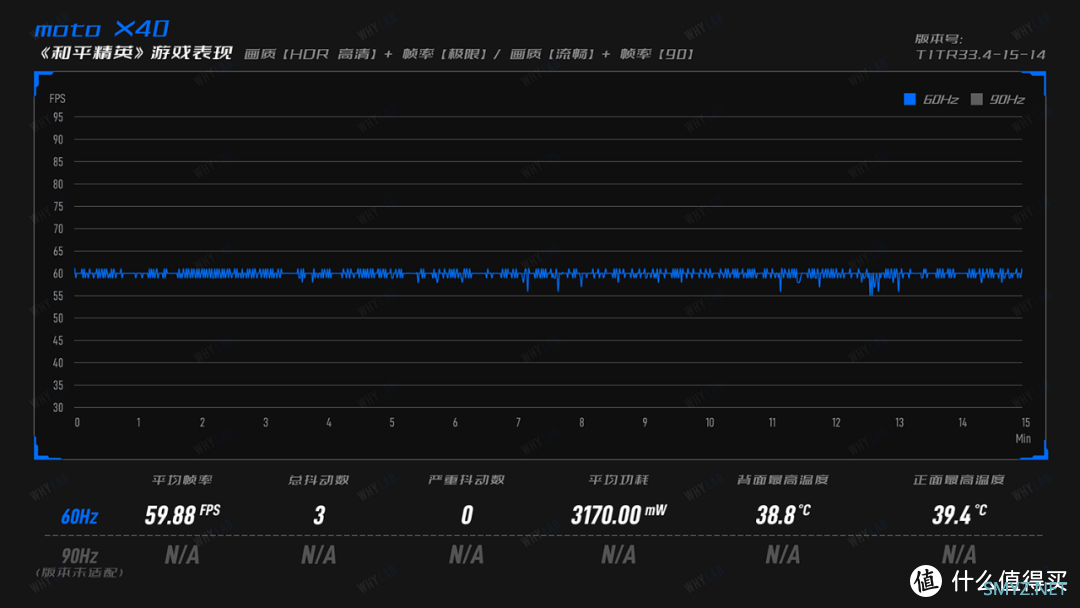This screenshot has width=1080, height=608.
Task: Click the 30 FPS axis label
Action: click(58, 408)
